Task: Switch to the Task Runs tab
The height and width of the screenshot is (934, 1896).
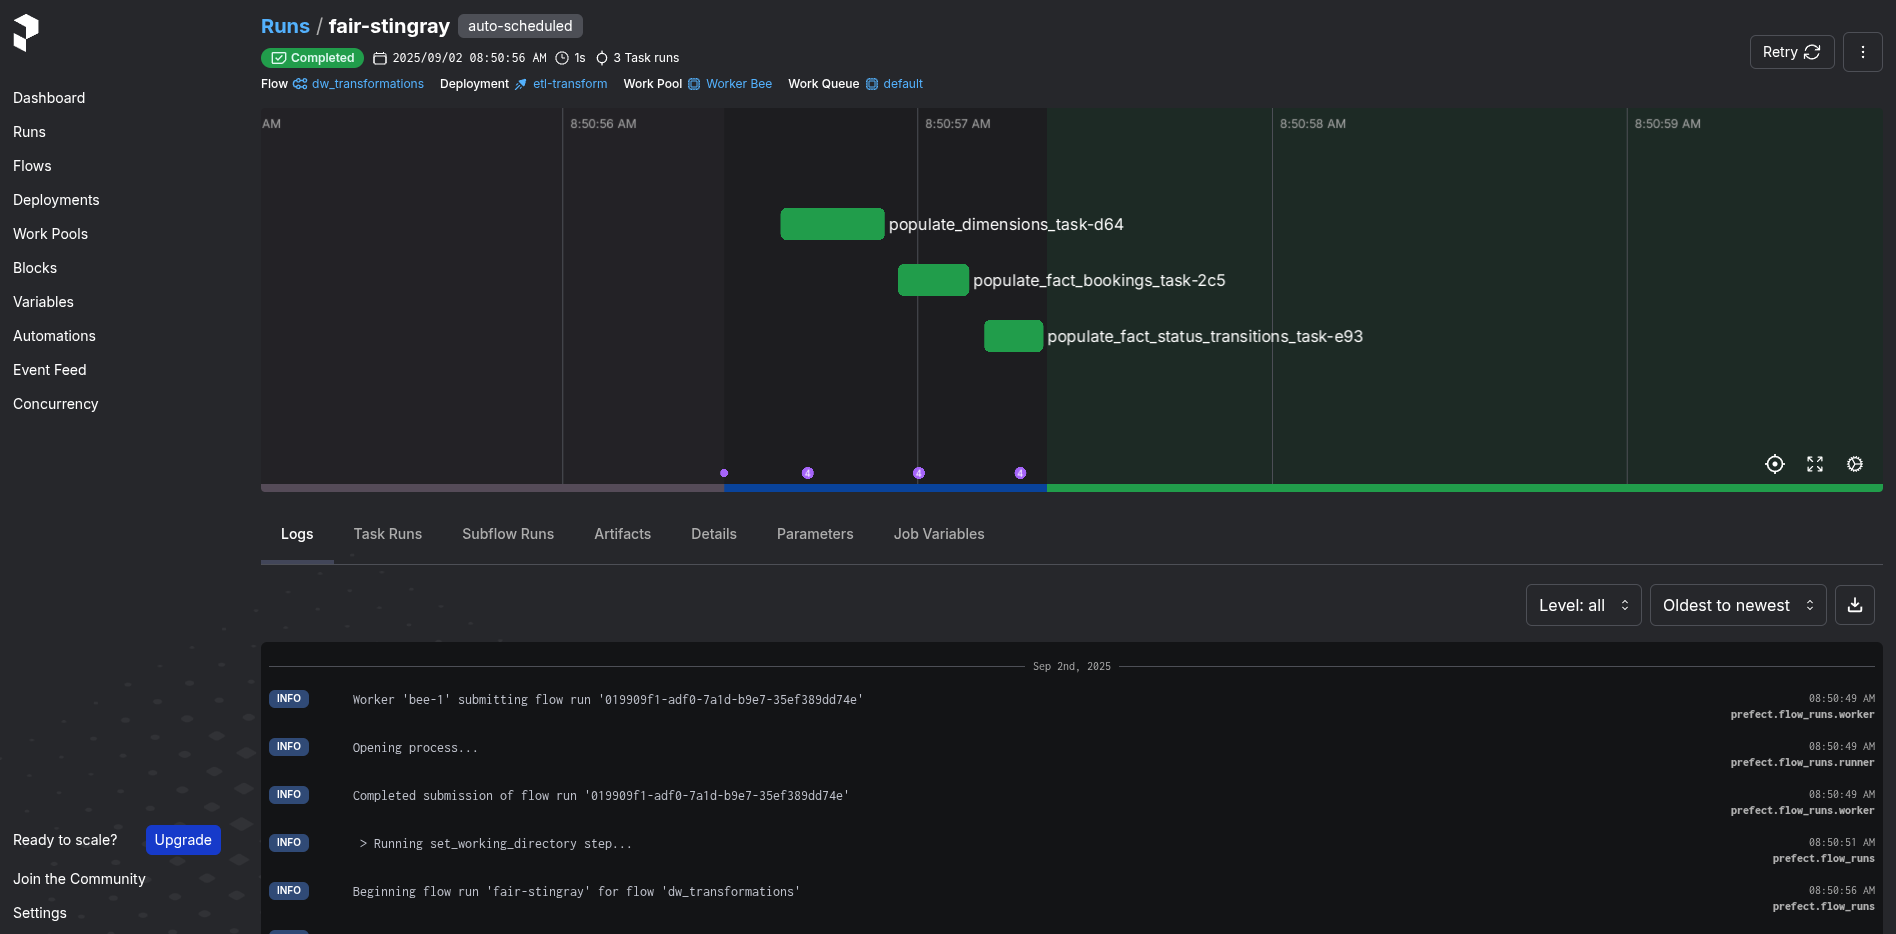Action: tap(387, 534)
